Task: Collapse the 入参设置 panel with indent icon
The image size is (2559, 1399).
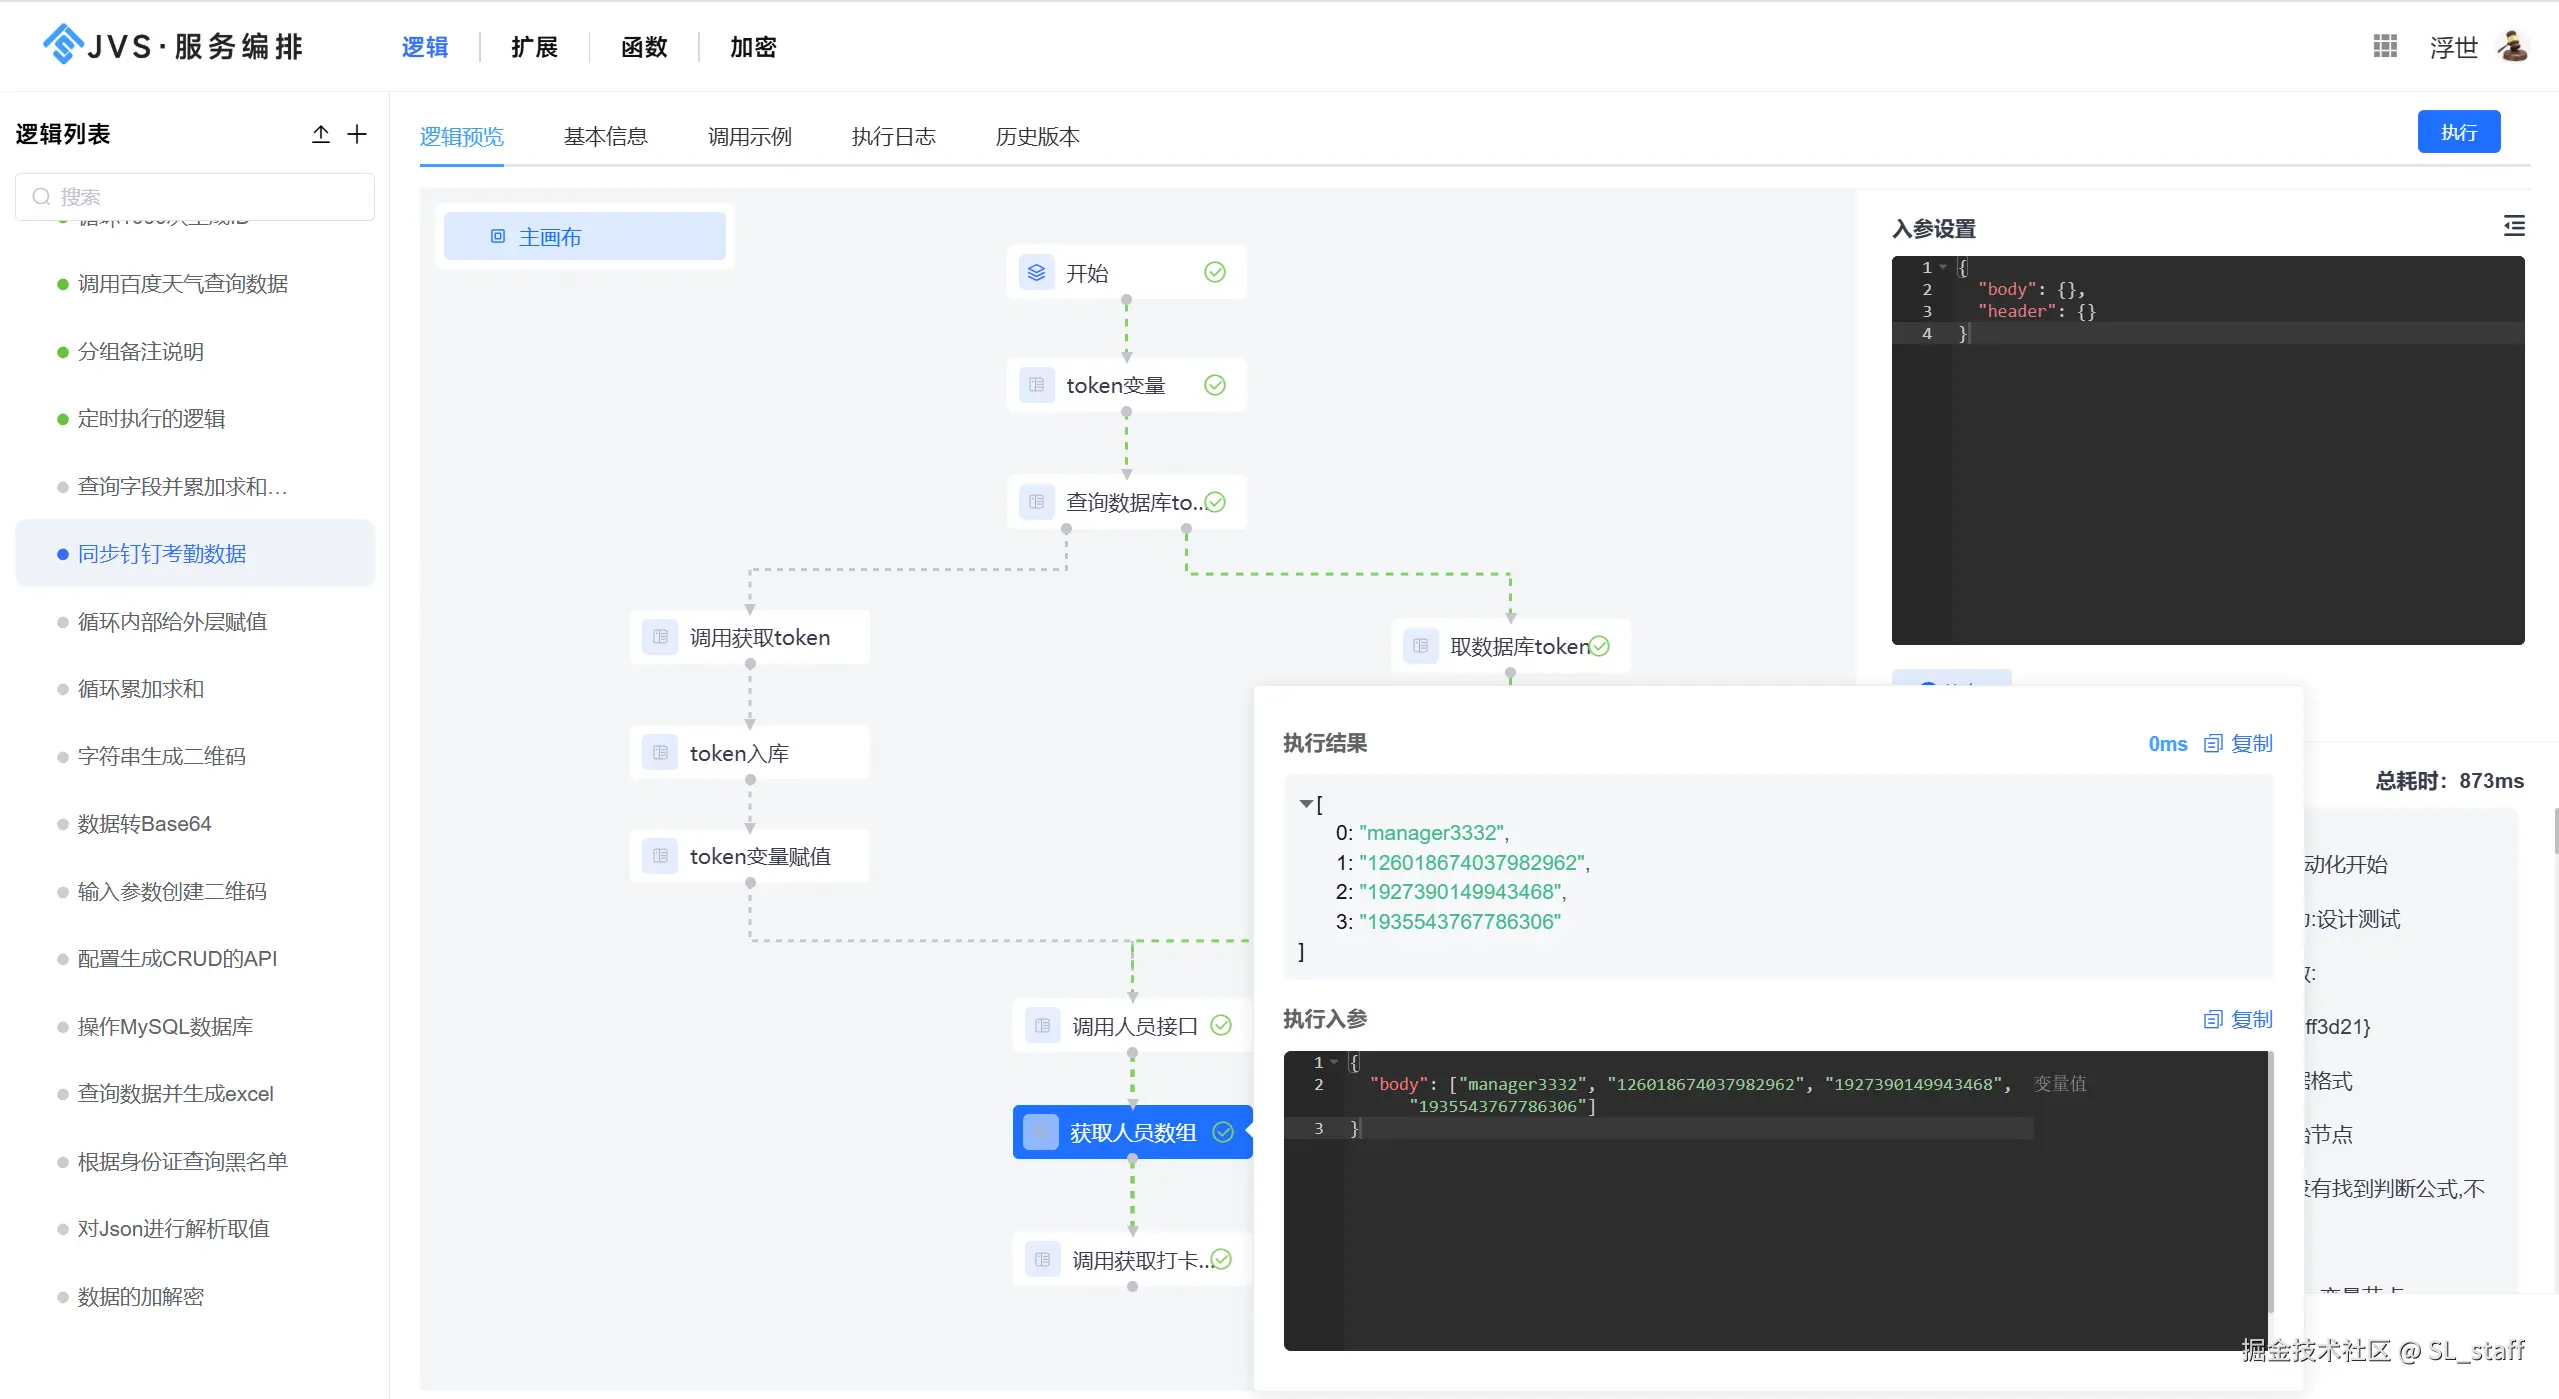Action: pyautogui.click(x=2513, y=226)
